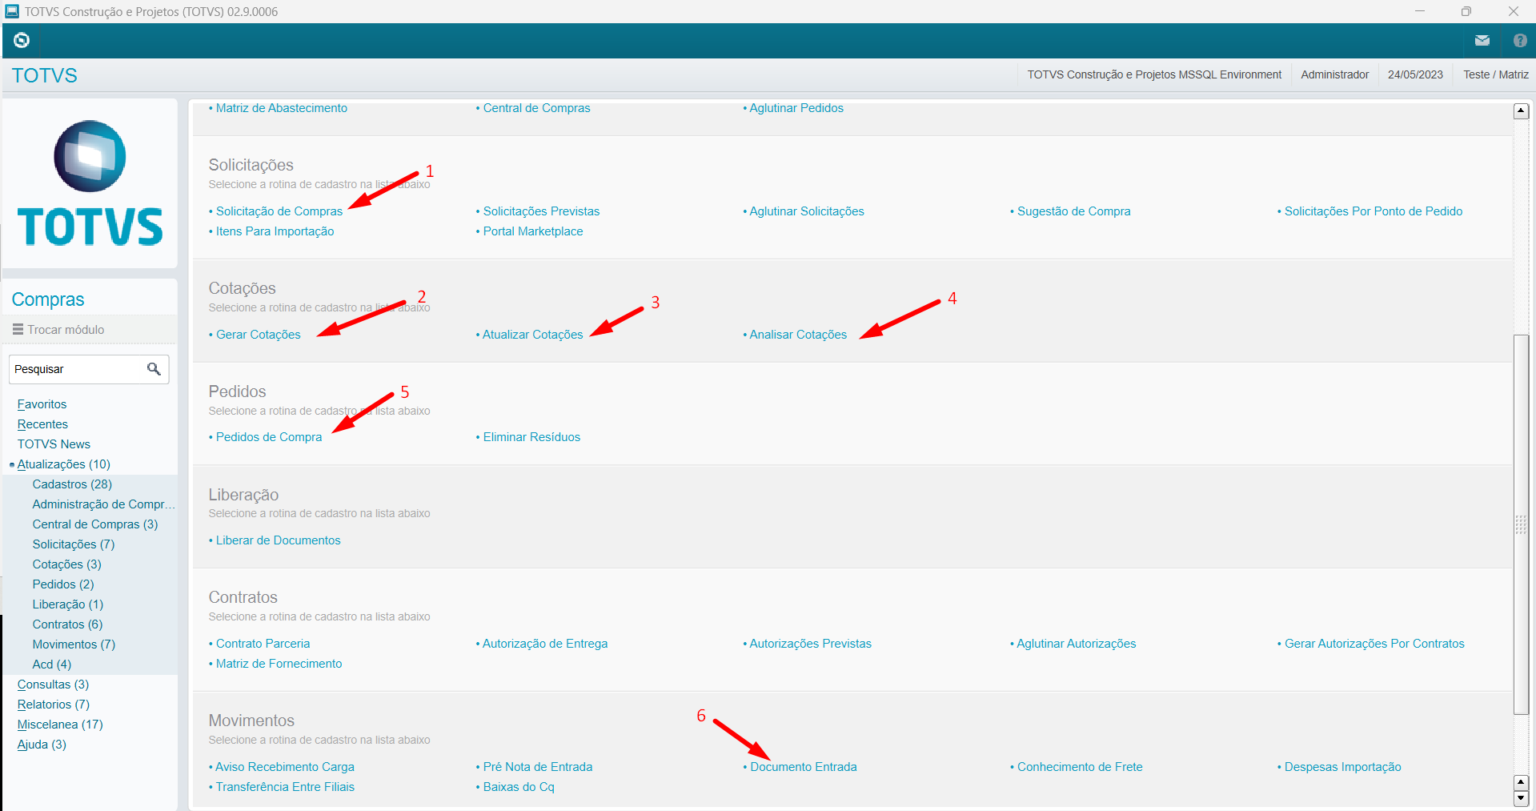Open Solicitação de Compras routine
Image resolution: width=1536 pixels, height=811 pixels.
pyautogui.click(x=279, y=211)
